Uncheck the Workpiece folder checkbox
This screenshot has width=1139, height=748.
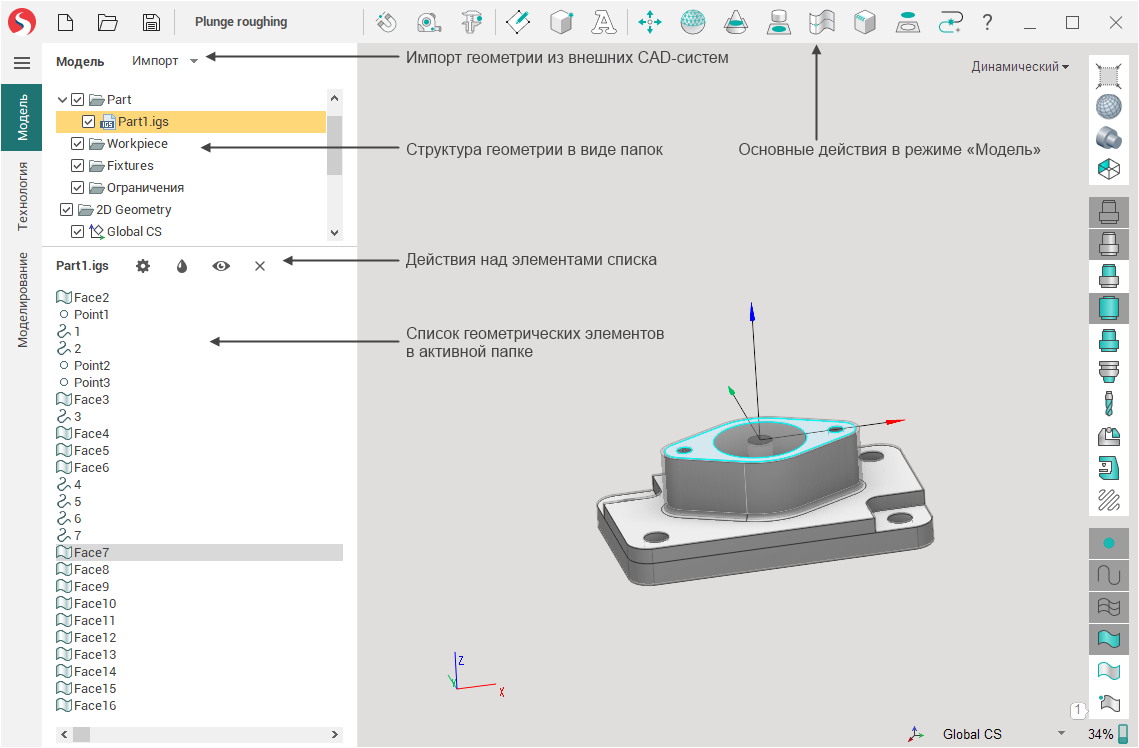click(78, 144)
